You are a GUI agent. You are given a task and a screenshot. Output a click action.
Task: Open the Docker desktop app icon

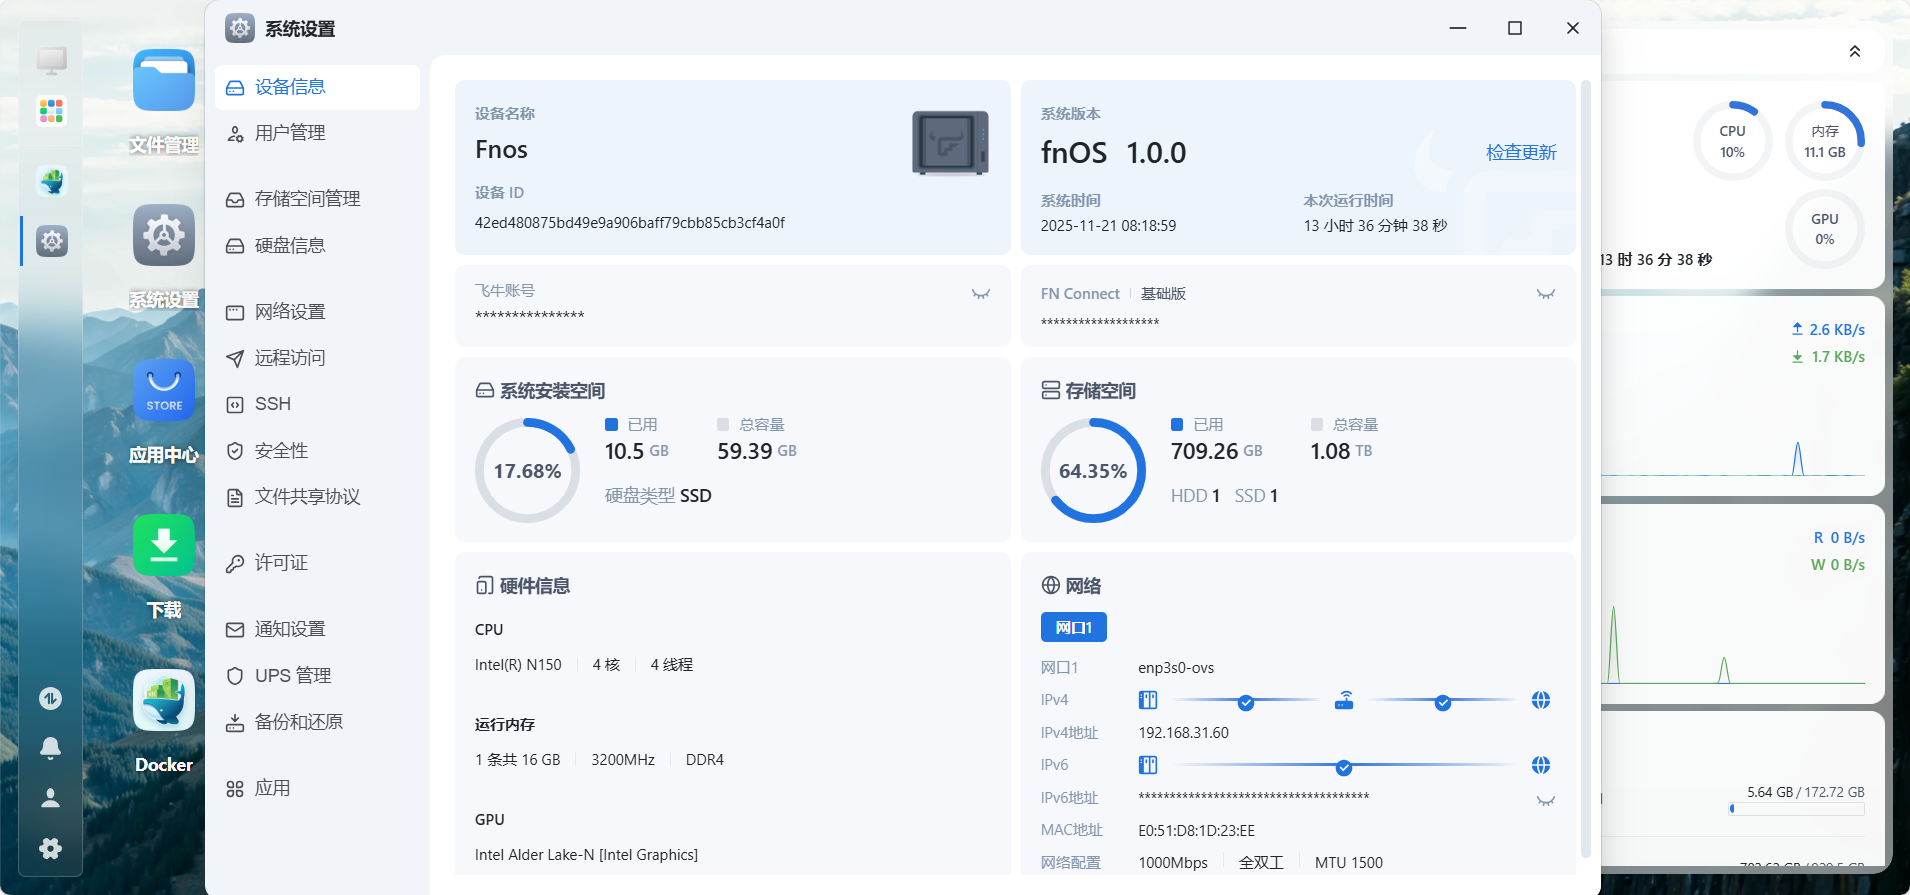click(163, 701)
